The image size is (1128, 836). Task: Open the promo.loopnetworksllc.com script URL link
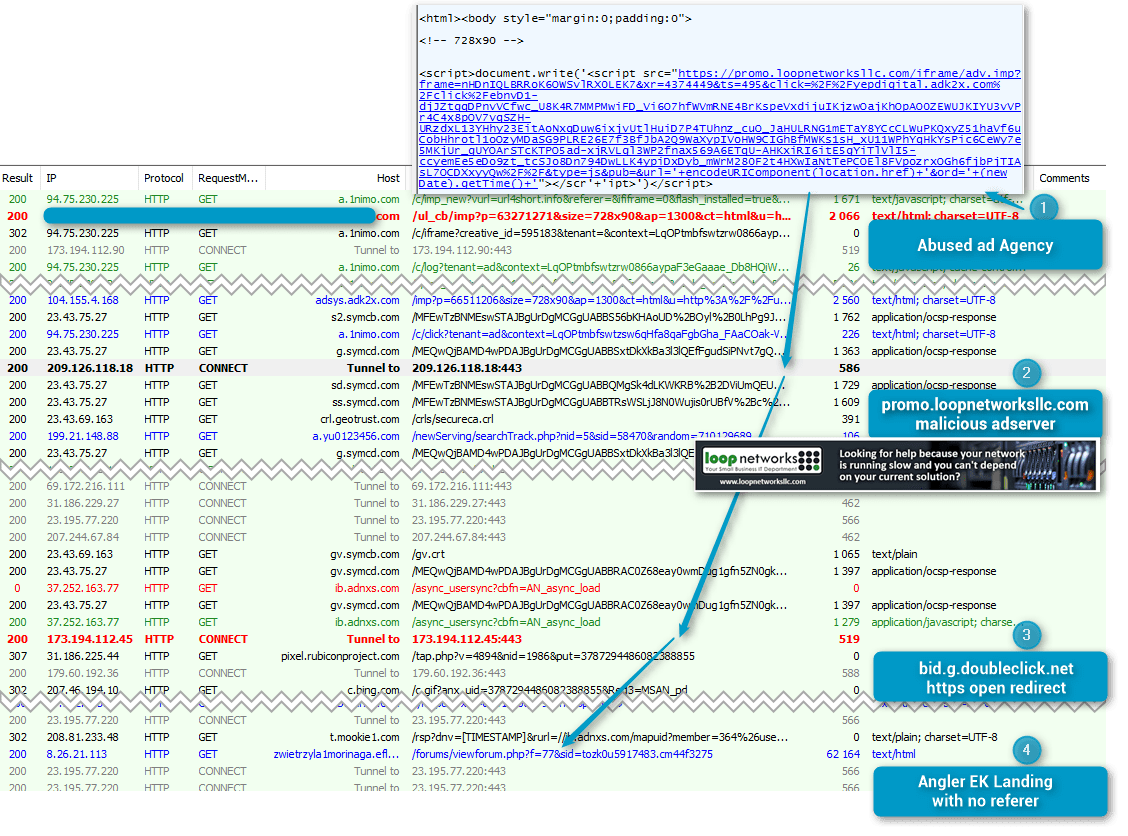[719, 128]
